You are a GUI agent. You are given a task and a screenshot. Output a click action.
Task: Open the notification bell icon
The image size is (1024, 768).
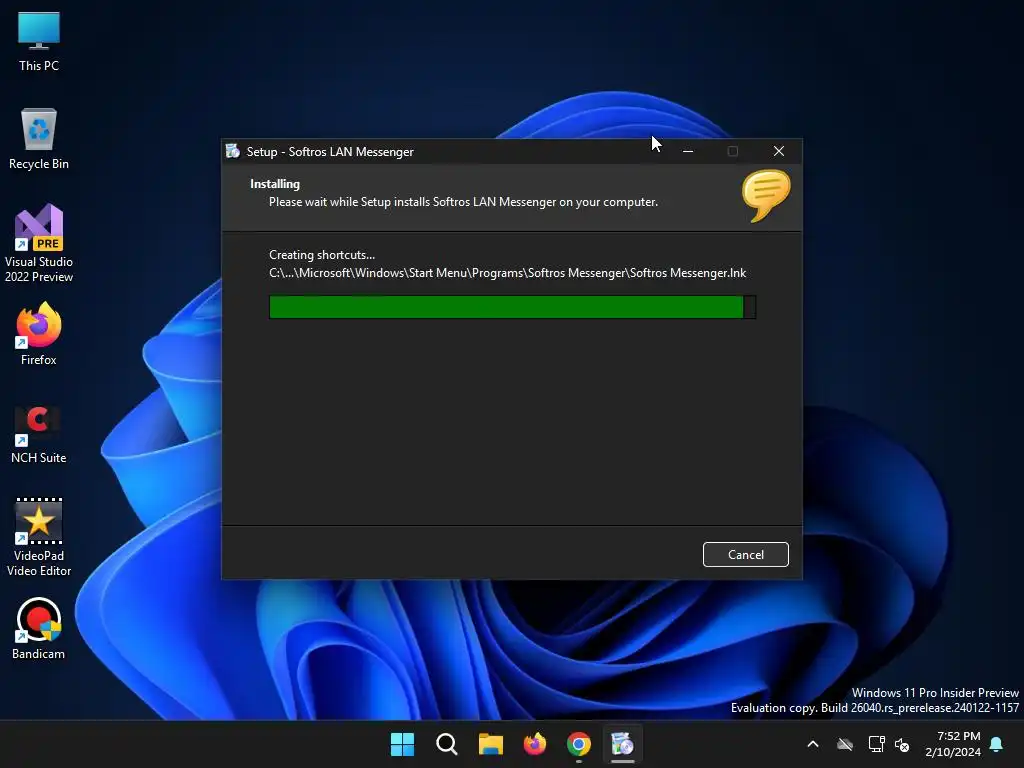coord(997,744)
